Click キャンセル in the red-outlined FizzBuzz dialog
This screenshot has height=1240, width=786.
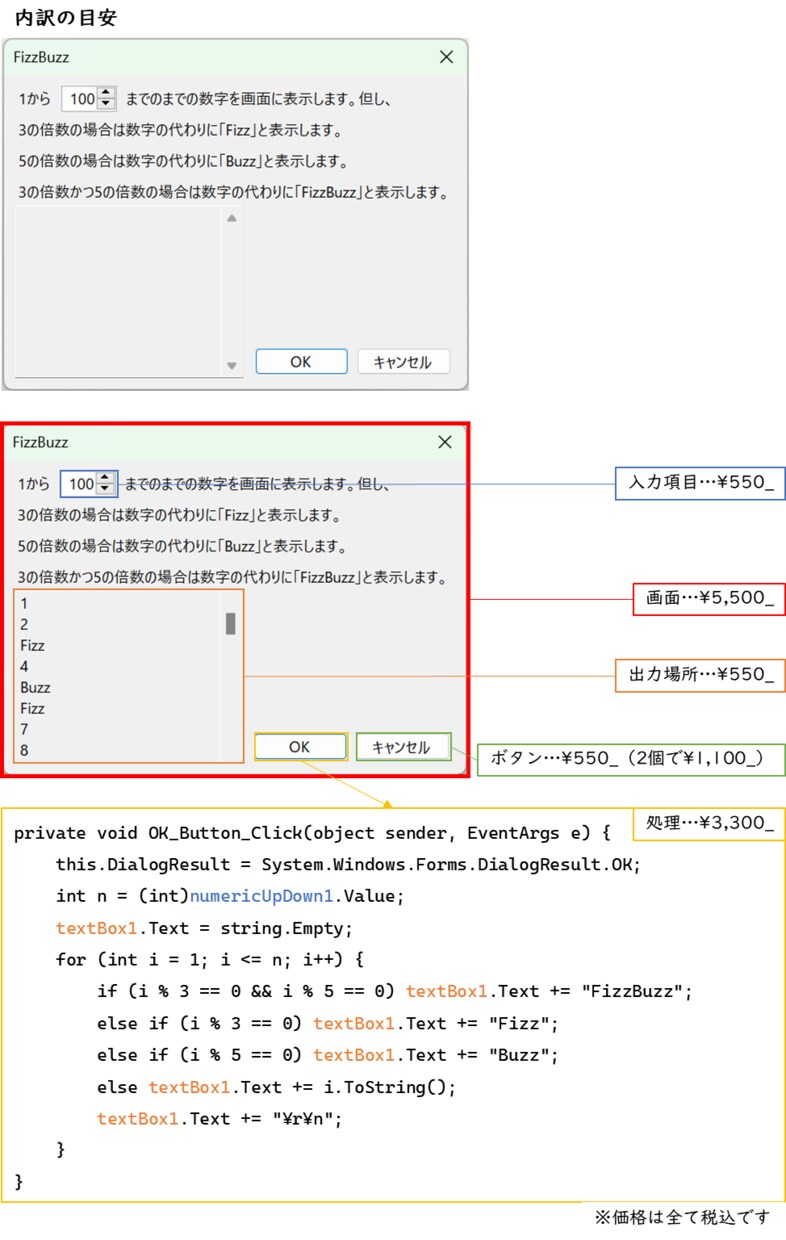pos(403,747)
